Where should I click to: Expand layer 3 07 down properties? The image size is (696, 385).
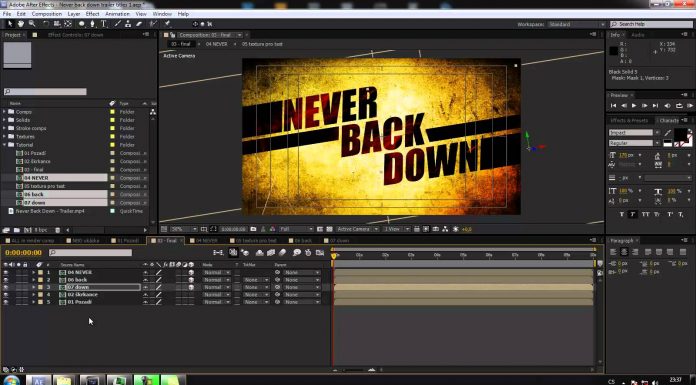[33, 287]
